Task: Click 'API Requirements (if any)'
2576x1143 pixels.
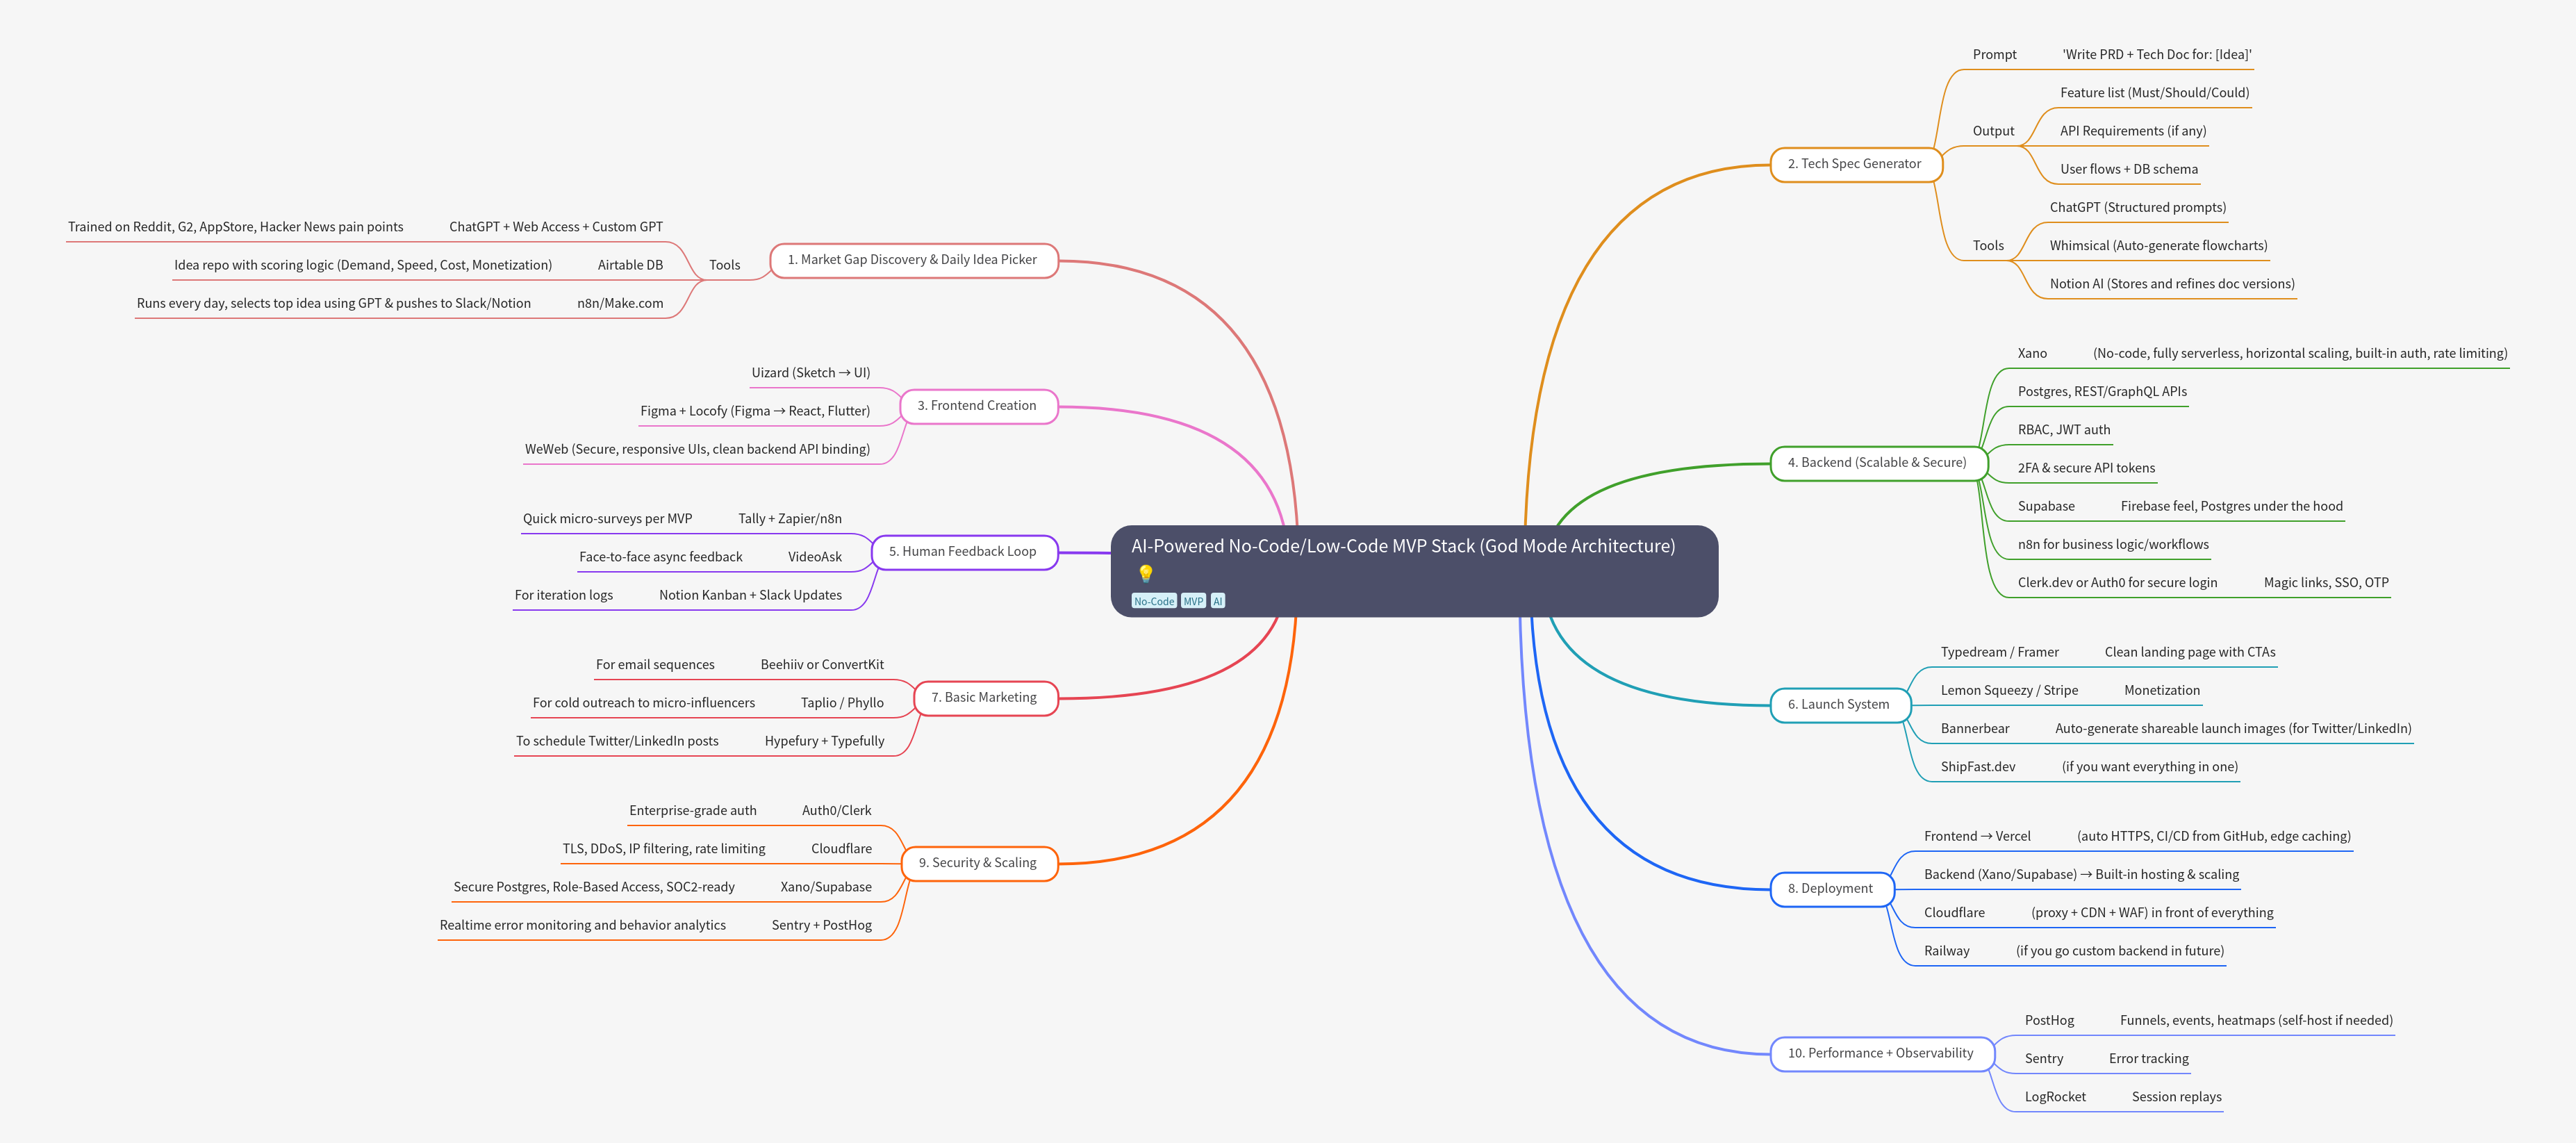Action: click(x=2133, y=131)
